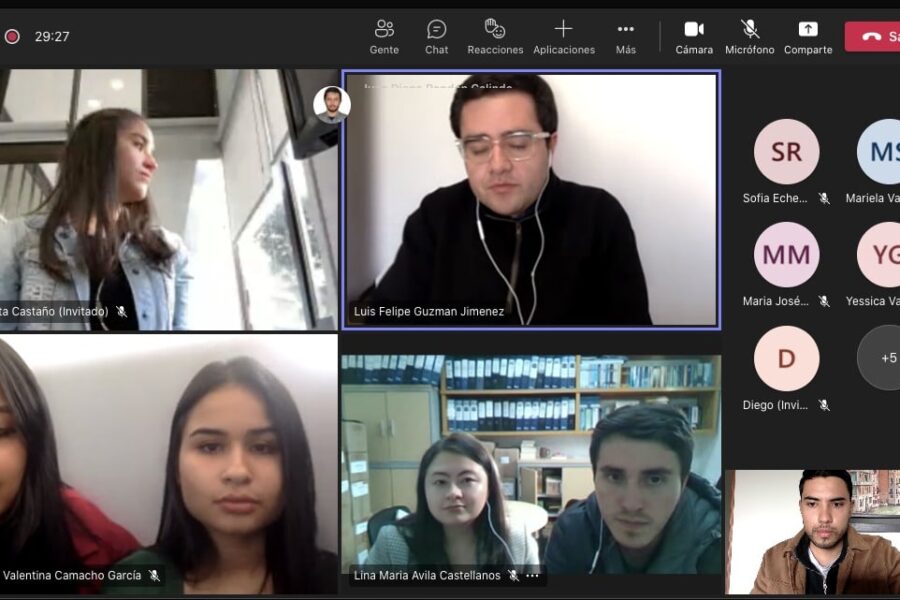The width and height of the screenshot is (900, 600).
Task: Click the Comparte screen share button
Action: point(808,37)
